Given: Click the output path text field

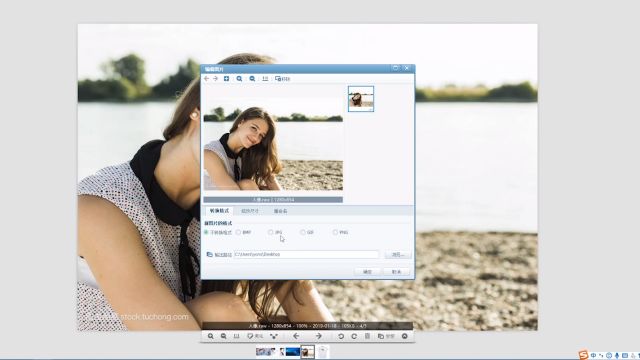Looking at the screenshot, I should coord(306,254).
